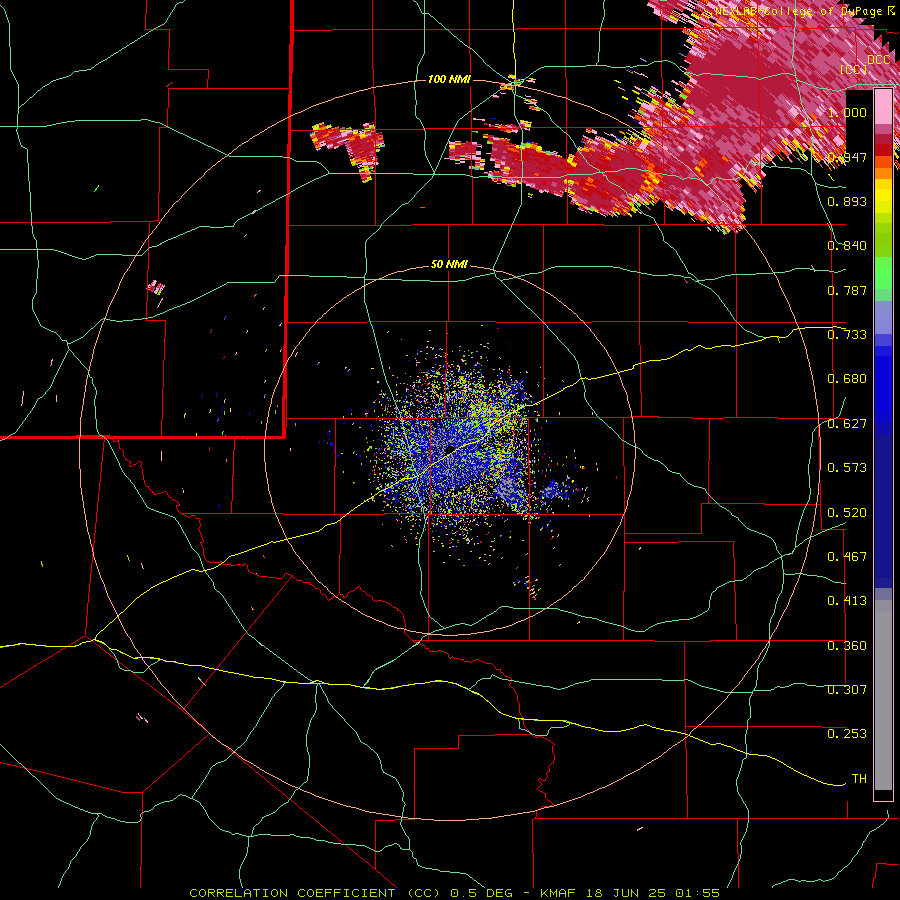Click the 0.520 color scale label

point(847,513)
